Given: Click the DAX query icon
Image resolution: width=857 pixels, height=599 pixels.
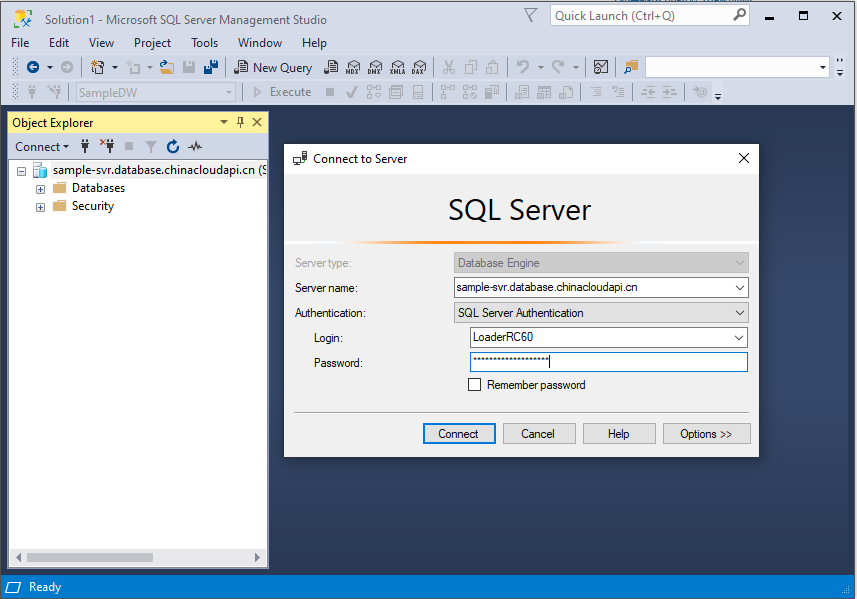Looking at the screenshot, I should click(x=418, y=67).
